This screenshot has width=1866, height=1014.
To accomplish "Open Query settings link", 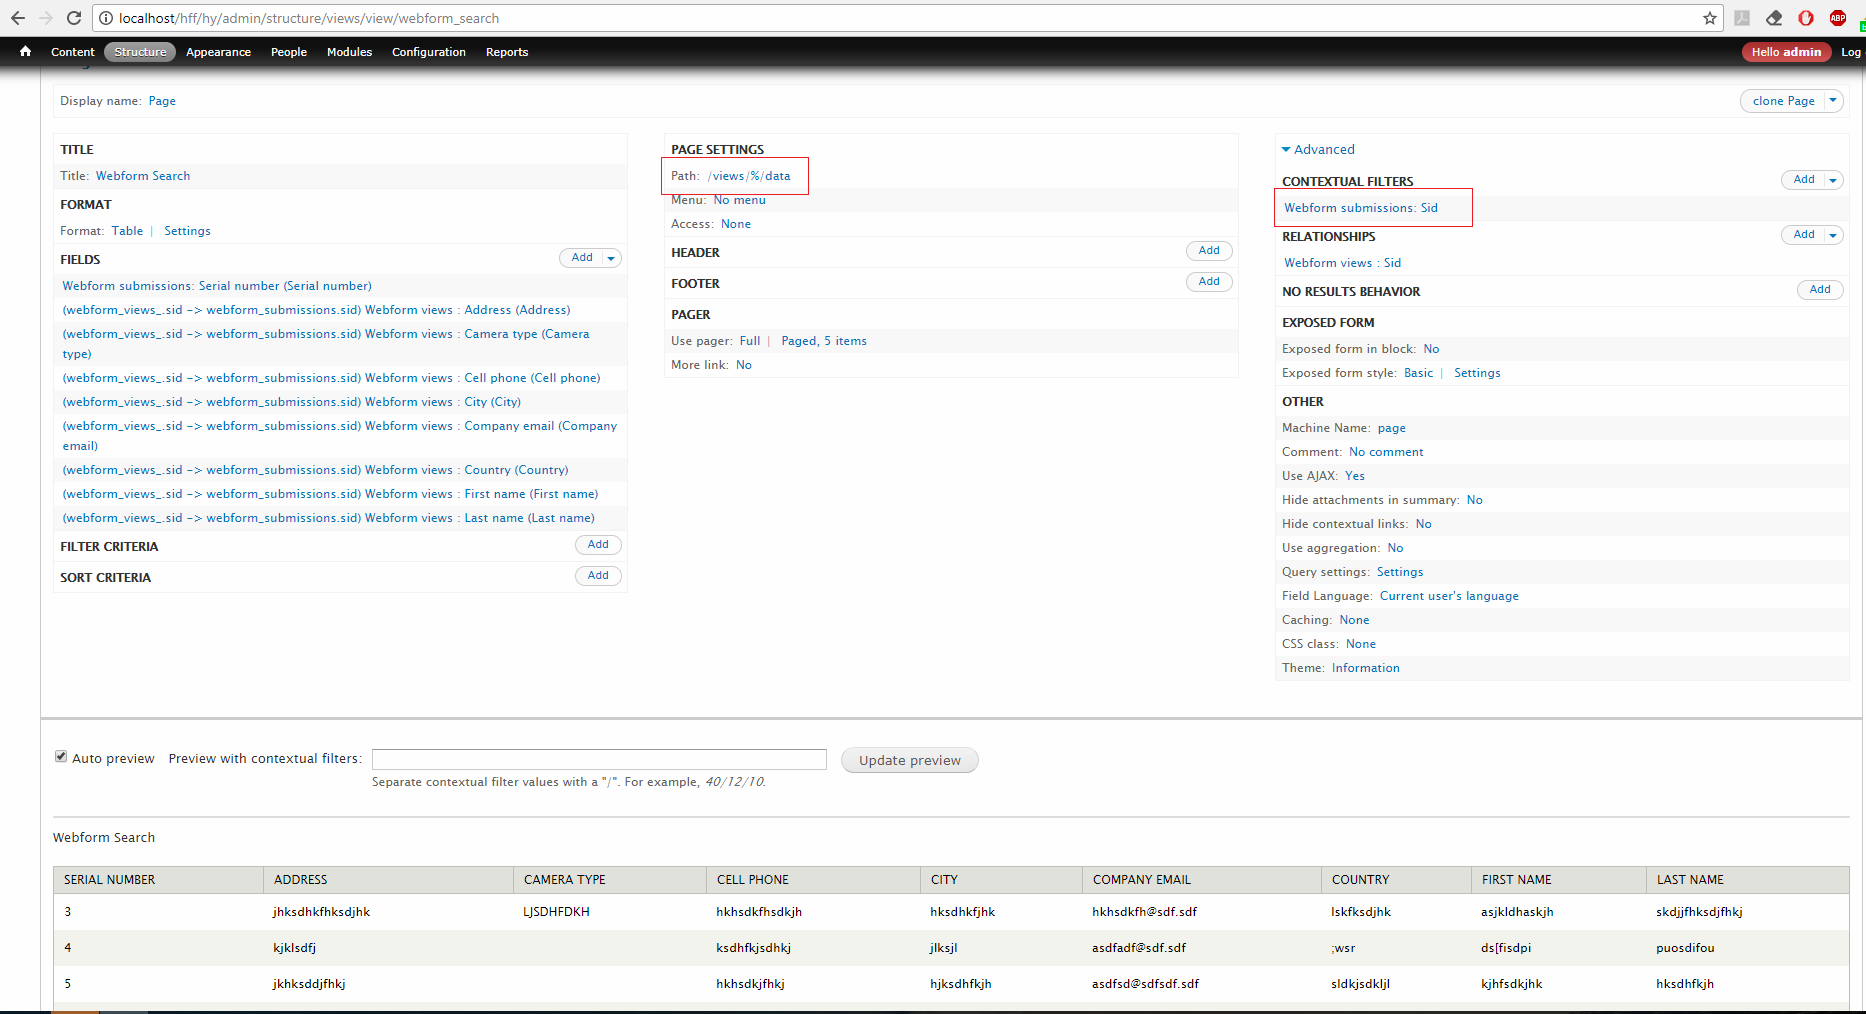I will [1400, 572].
